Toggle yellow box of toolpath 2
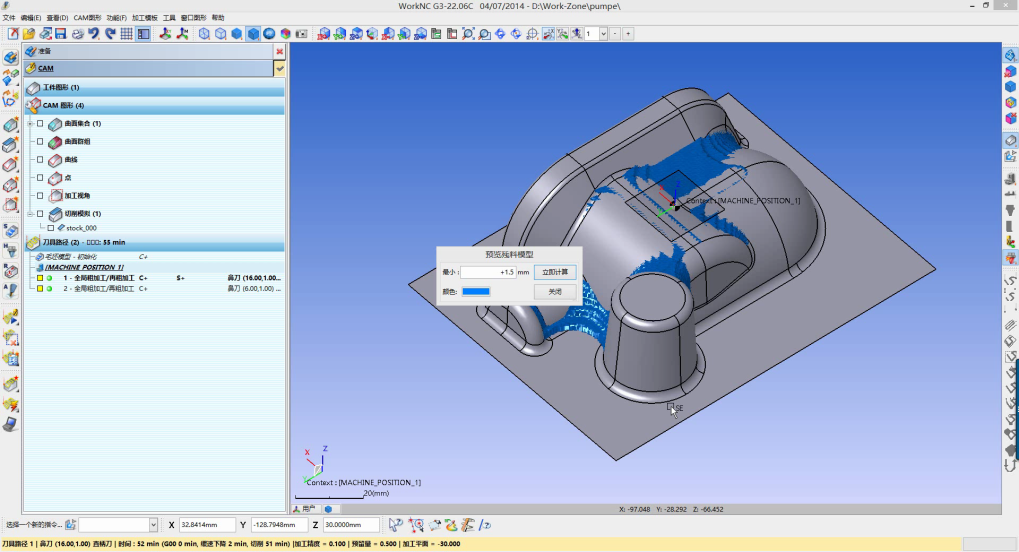Viewport: 1019px width, 552px height. point(40,289)
